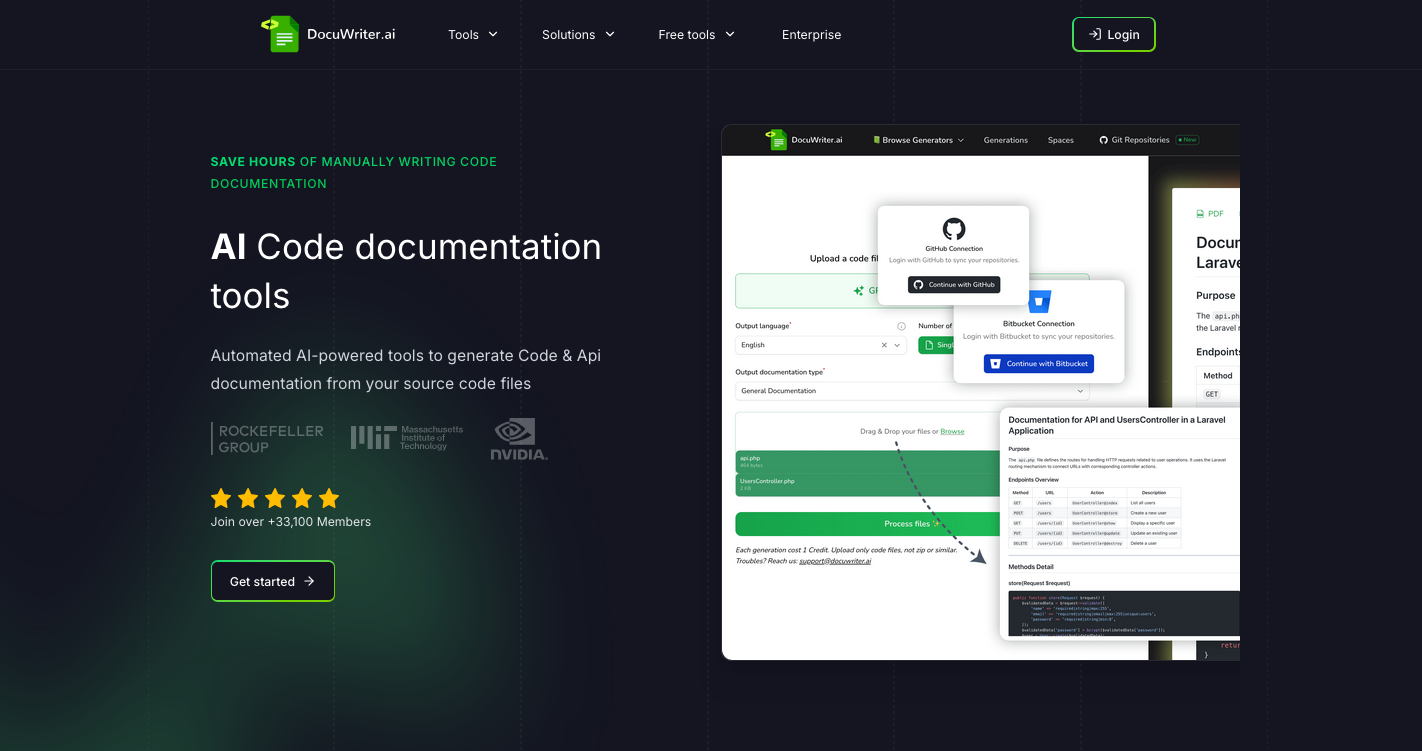This screenshot has width=1422, height=751.
Task: Expand the Solutions dropdown menu
Action: 578,35
